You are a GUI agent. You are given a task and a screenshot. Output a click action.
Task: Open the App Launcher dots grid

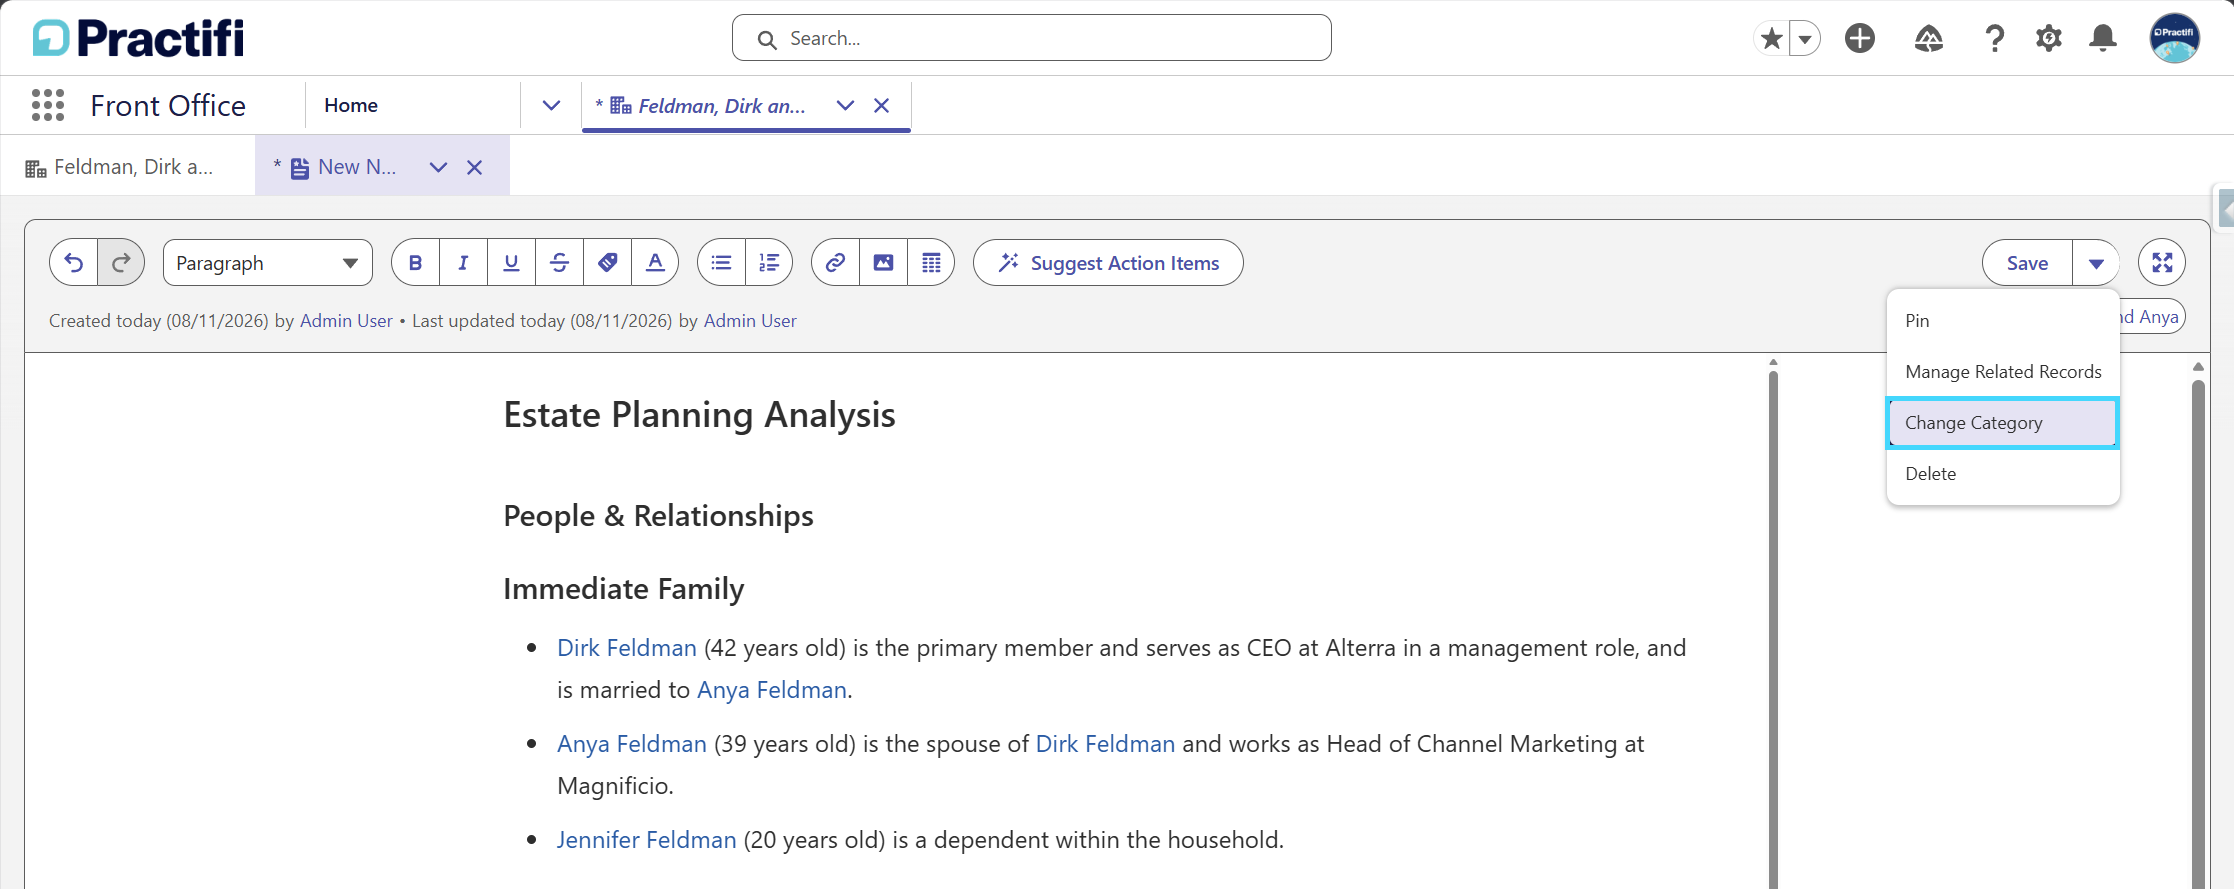click(x=47, y=105)
